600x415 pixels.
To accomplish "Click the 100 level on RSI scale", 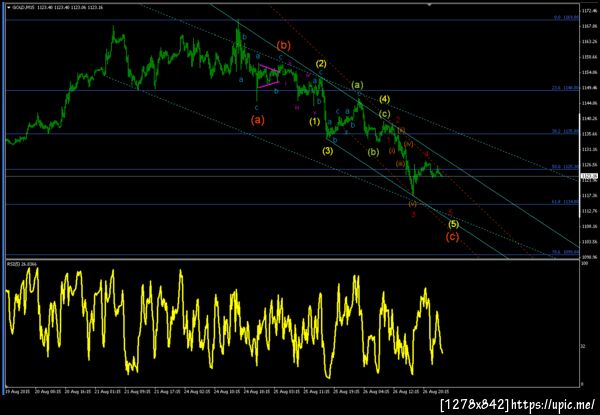I will click(x=584, y=265).
